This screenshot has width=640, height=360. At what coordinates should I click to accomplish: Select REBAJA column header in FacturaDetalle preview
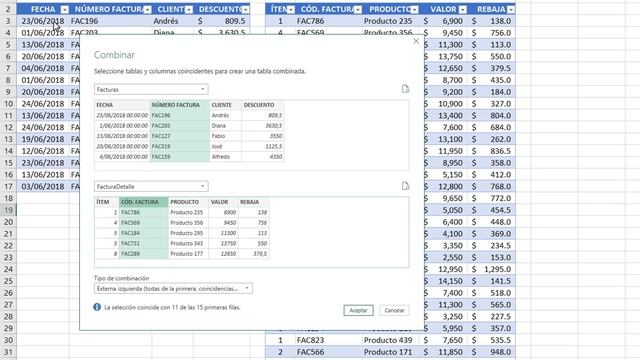pyautogui.click(x=253, y=202)
